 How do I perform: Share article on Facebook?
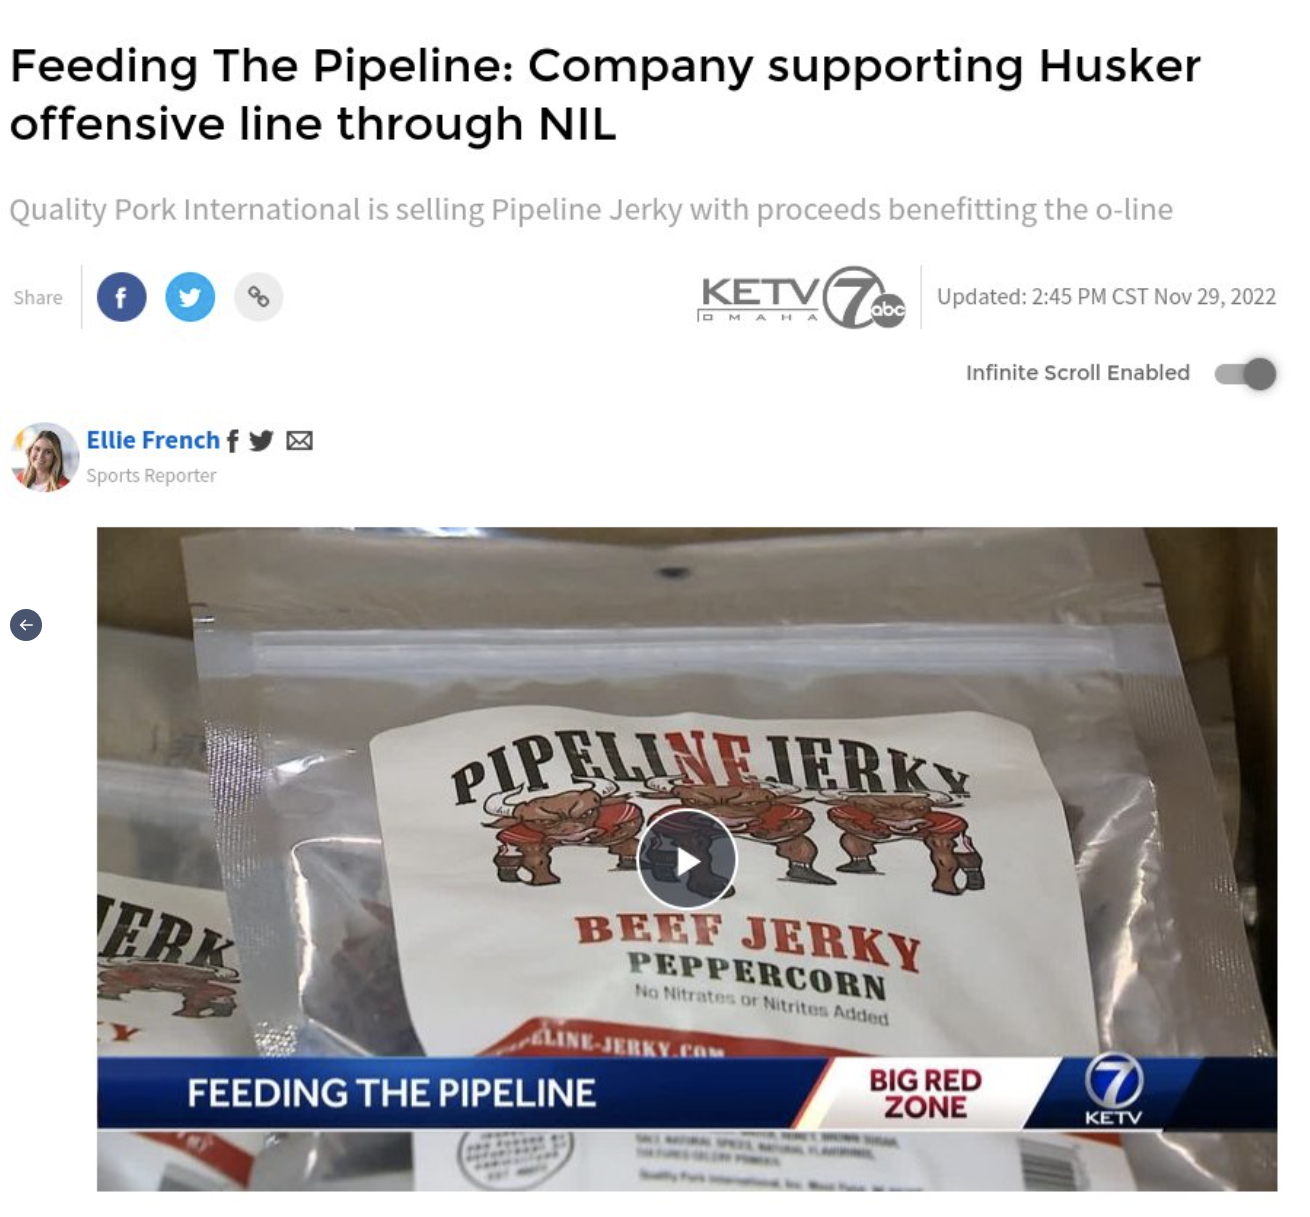[x=121, y=297]
